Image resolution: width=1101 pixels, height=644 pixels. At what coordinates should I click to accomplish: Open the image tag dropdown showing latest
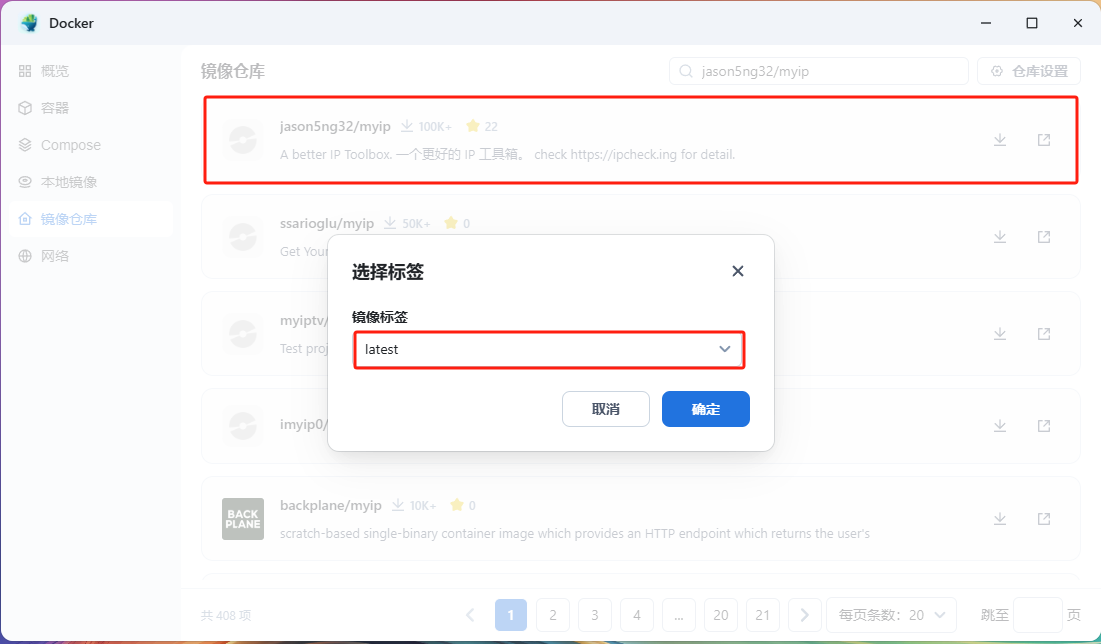click(548, 350)
